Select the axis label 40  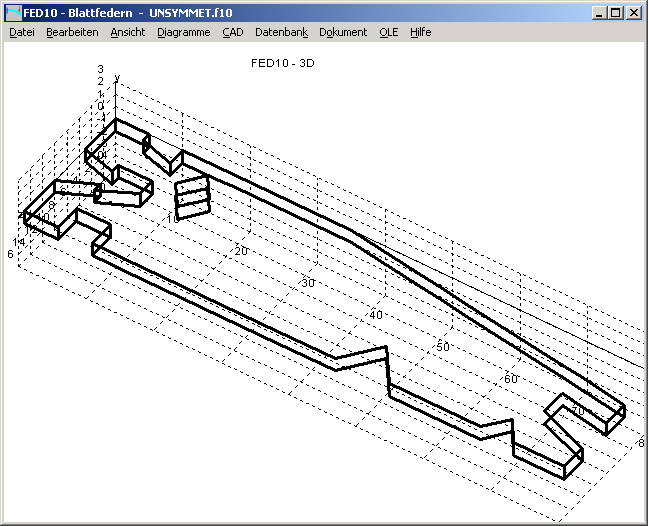[x=375, y=315]
